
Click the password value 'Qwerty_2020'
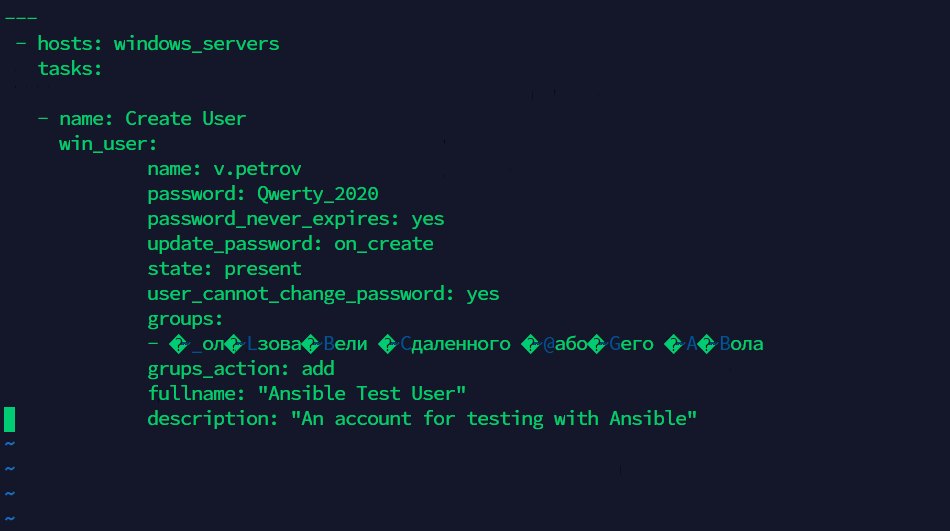(x=317, y=194)
